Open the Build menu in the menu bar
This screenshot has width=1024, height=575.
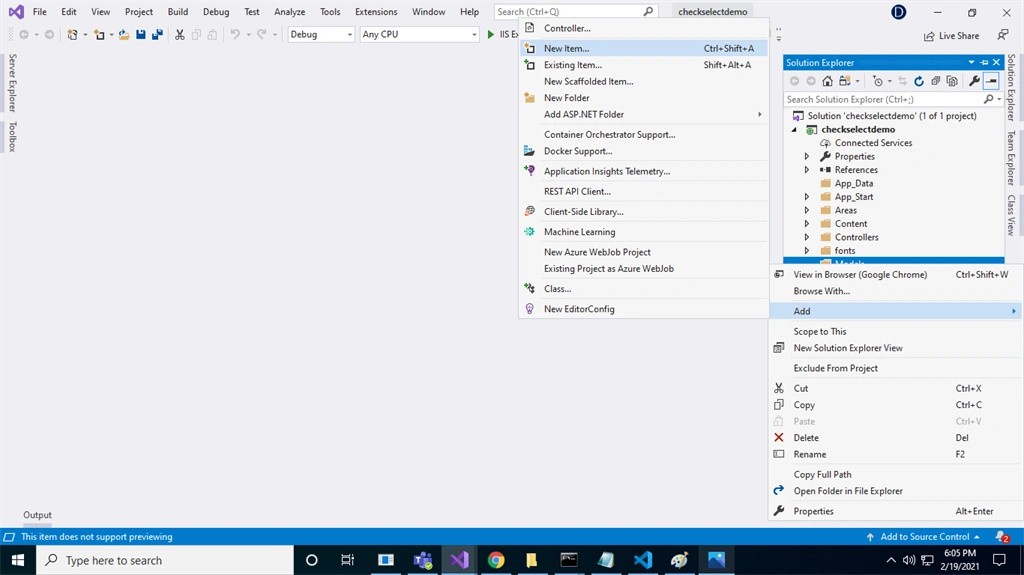(x=178, y=12)
